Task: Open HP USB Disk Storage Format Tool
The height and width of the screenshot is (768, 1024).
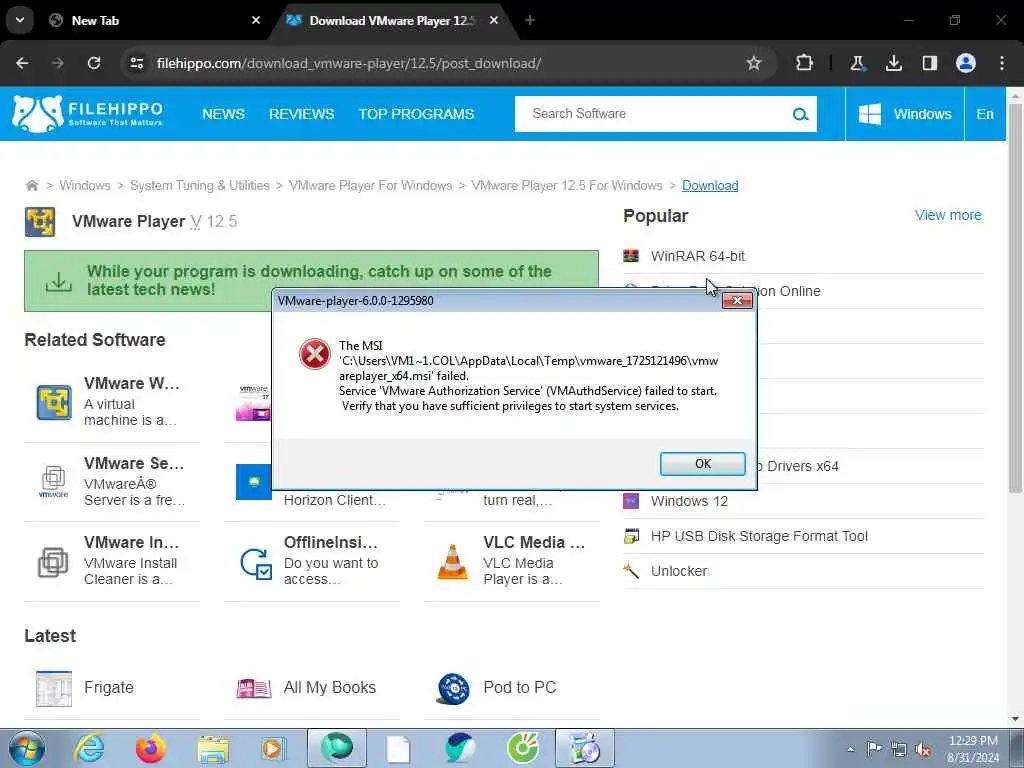Action: pyautogui.click(x=759, y=536)
